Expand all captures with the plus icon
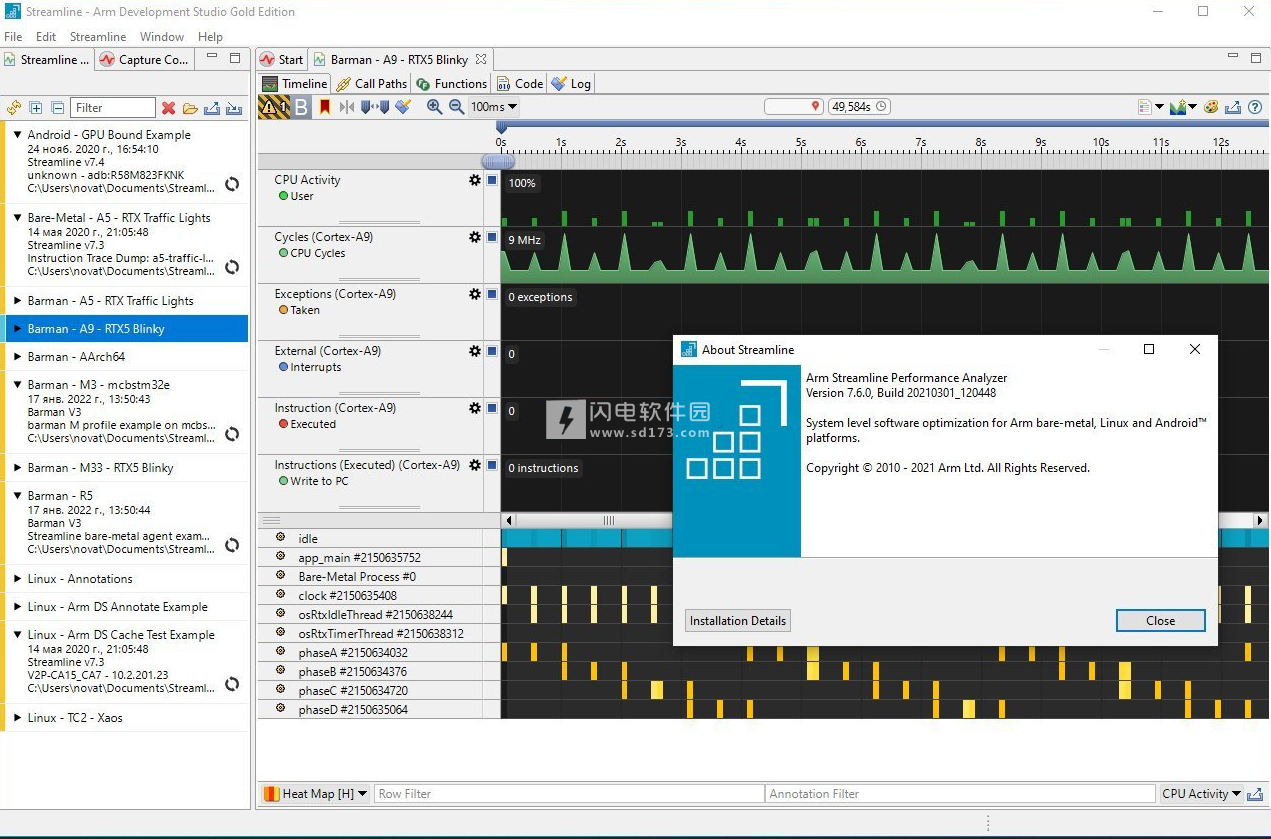 pyautogui.click(x=36, y=108)
